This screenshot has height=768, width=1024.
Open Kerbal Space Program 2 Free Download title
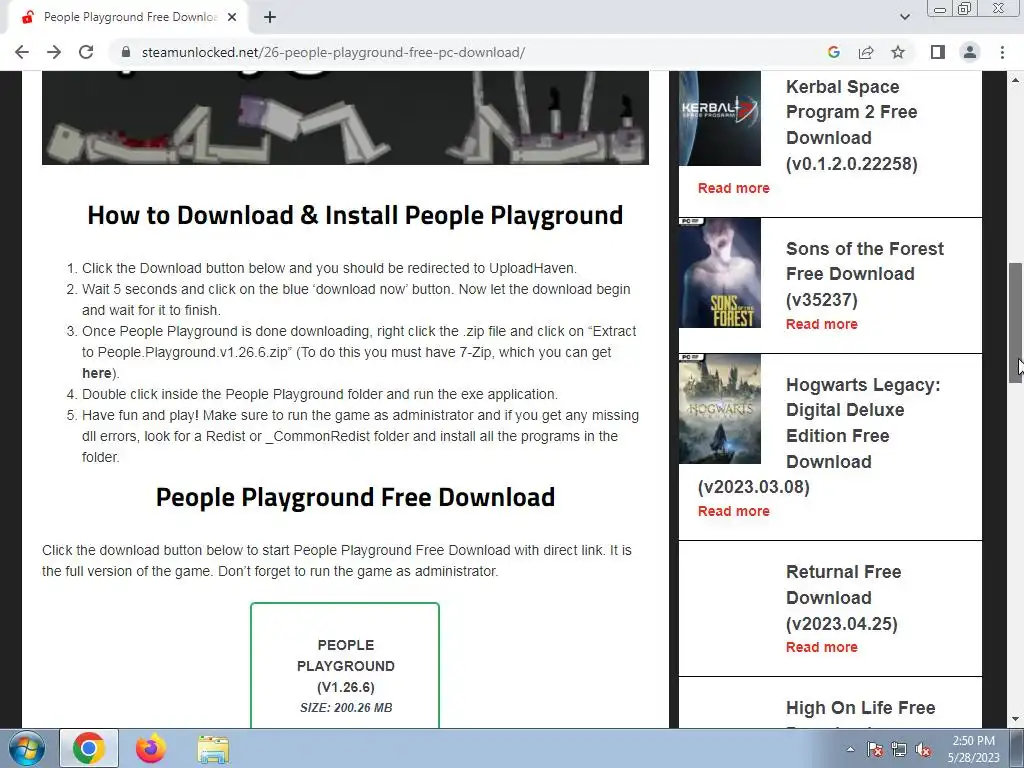click(852, 125)
